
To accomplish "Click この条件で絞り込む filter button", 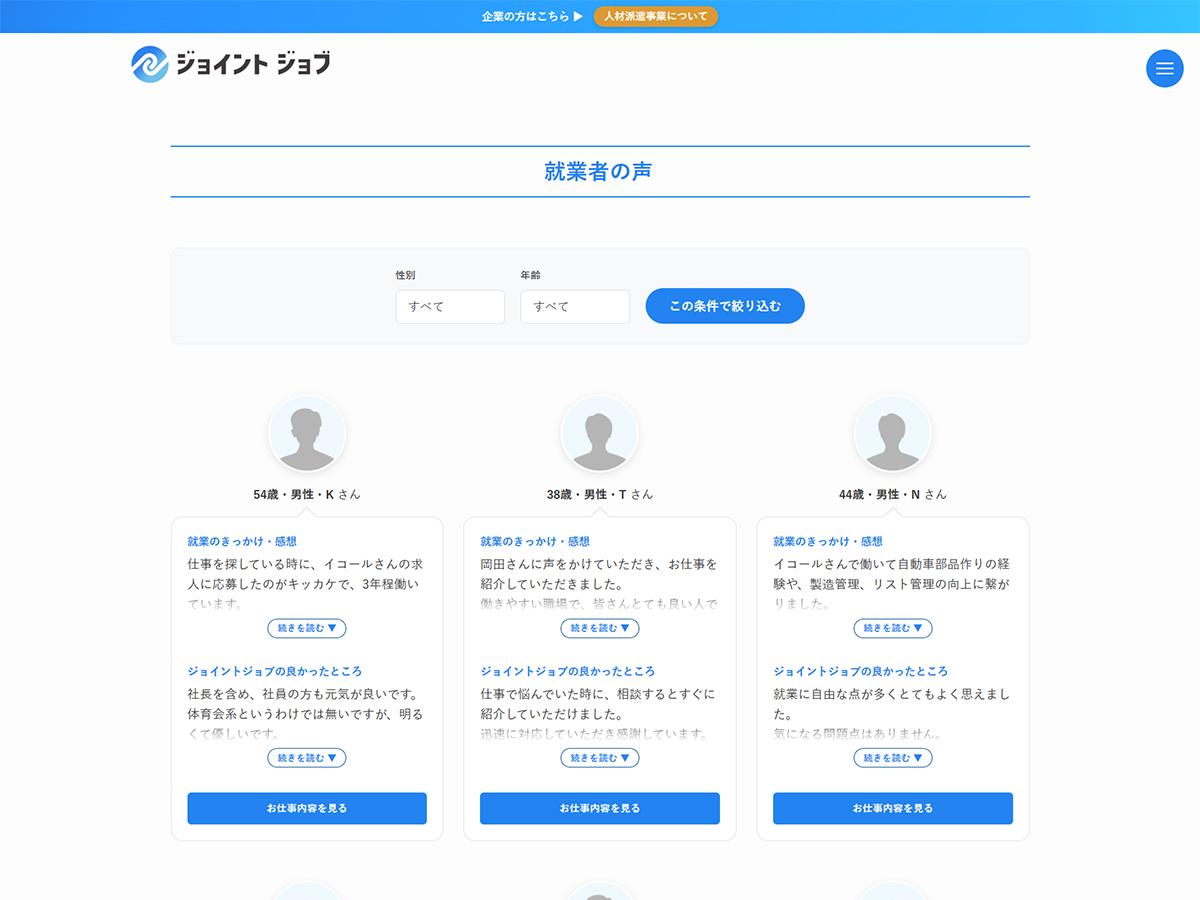I will [725, 306].
